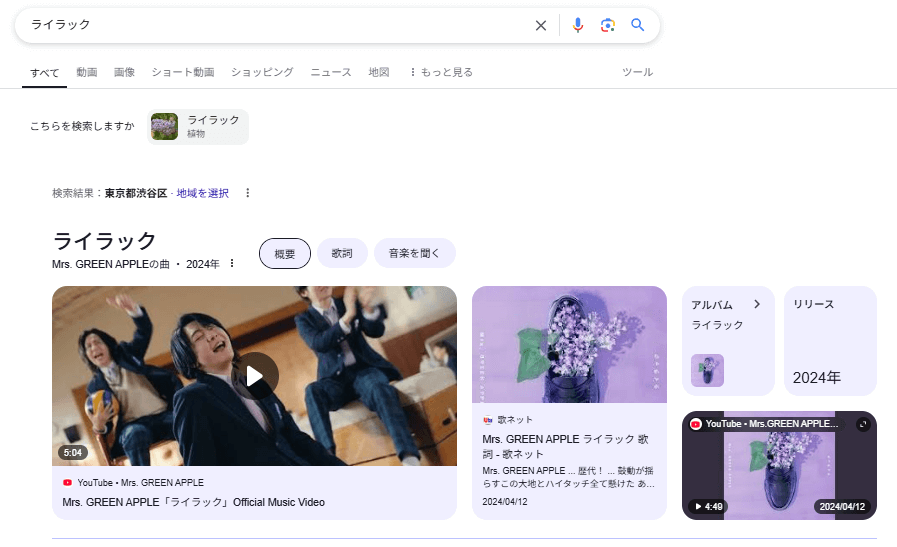This screenshot has width=897, height=547.
Task: Select the 概要 chip
Action: click(x=285, y=253)
